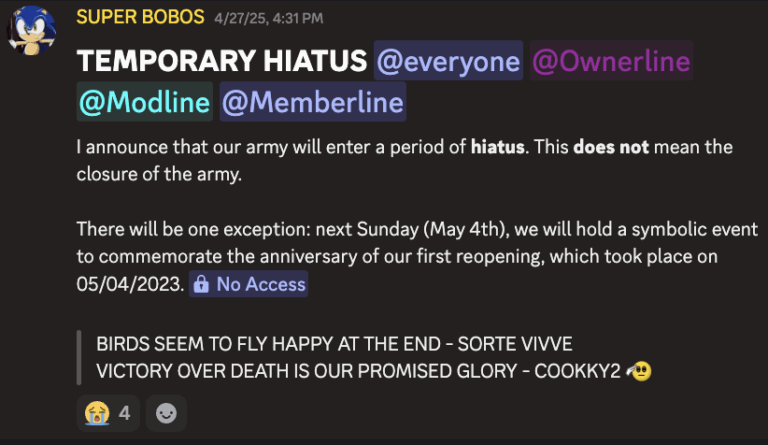Click the TEMPORARY HIATUS heading text

coord(221,63)
